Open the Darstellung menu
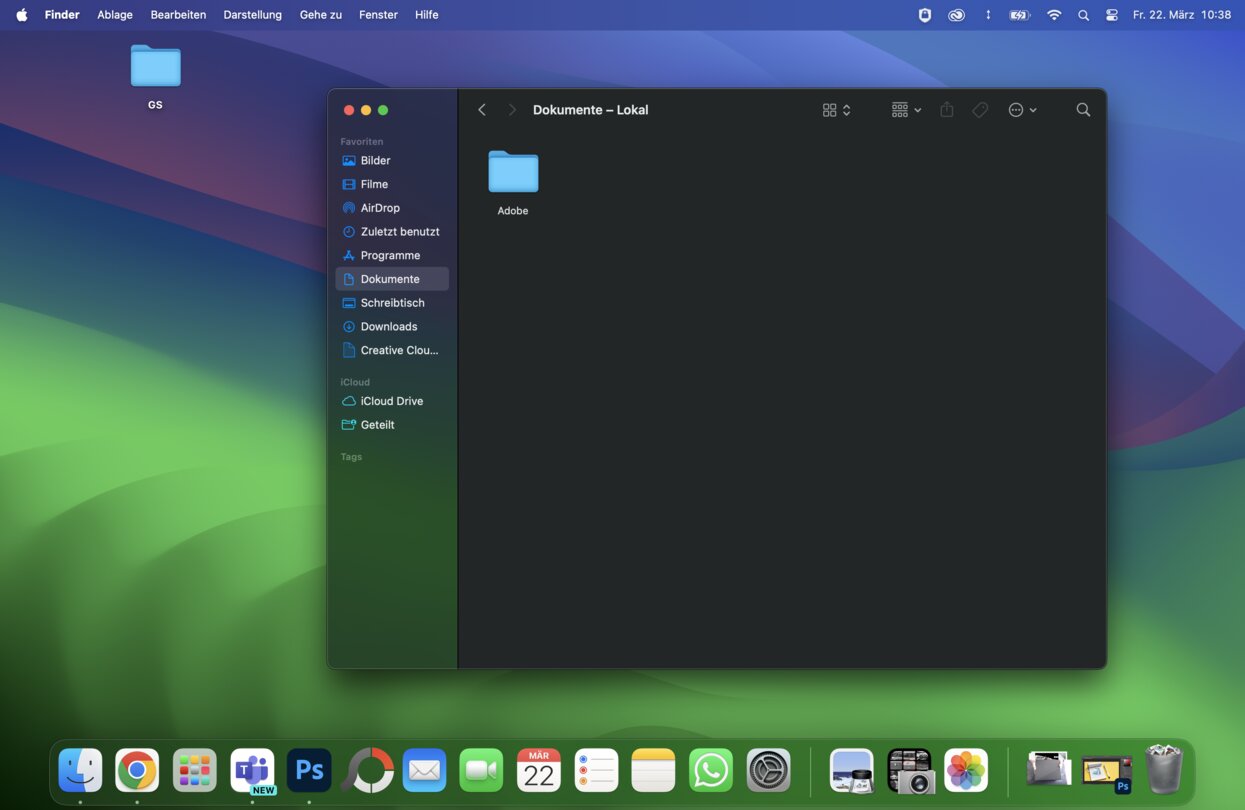 tap(252, 15)
